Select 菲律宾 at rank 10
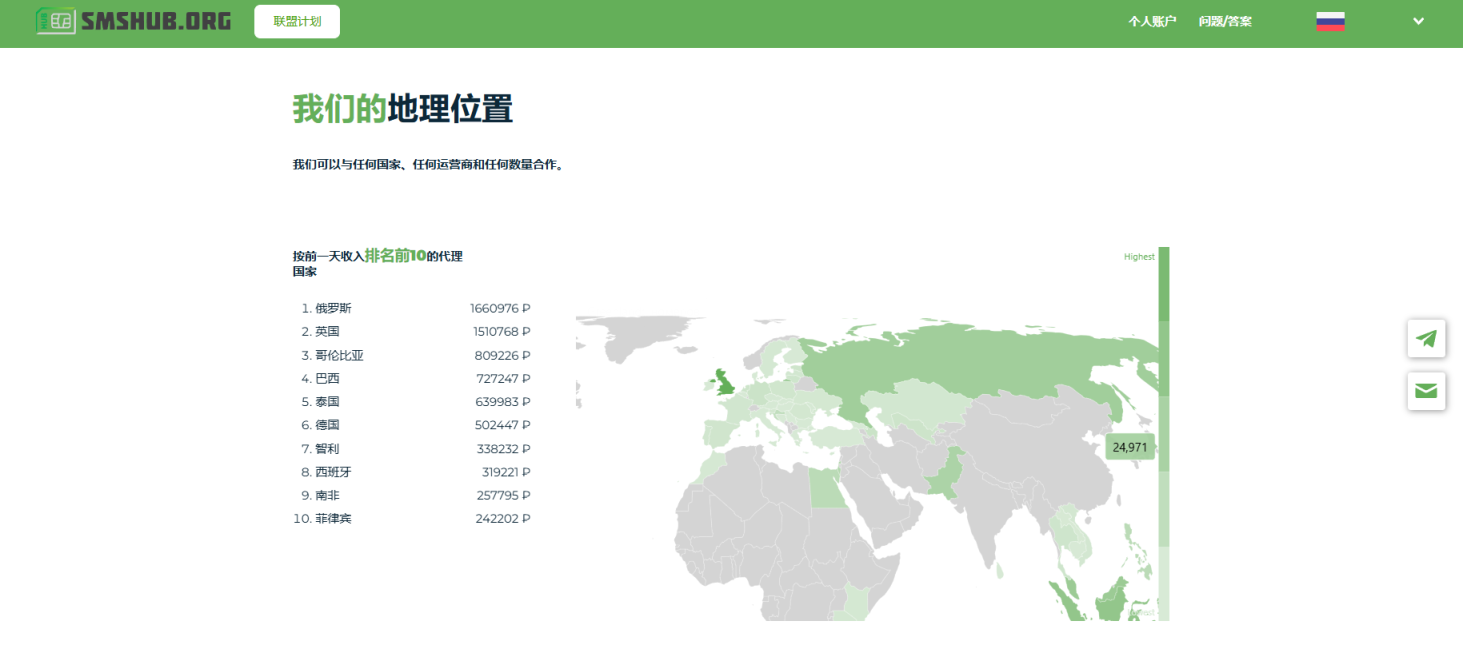 pos(333,519)
